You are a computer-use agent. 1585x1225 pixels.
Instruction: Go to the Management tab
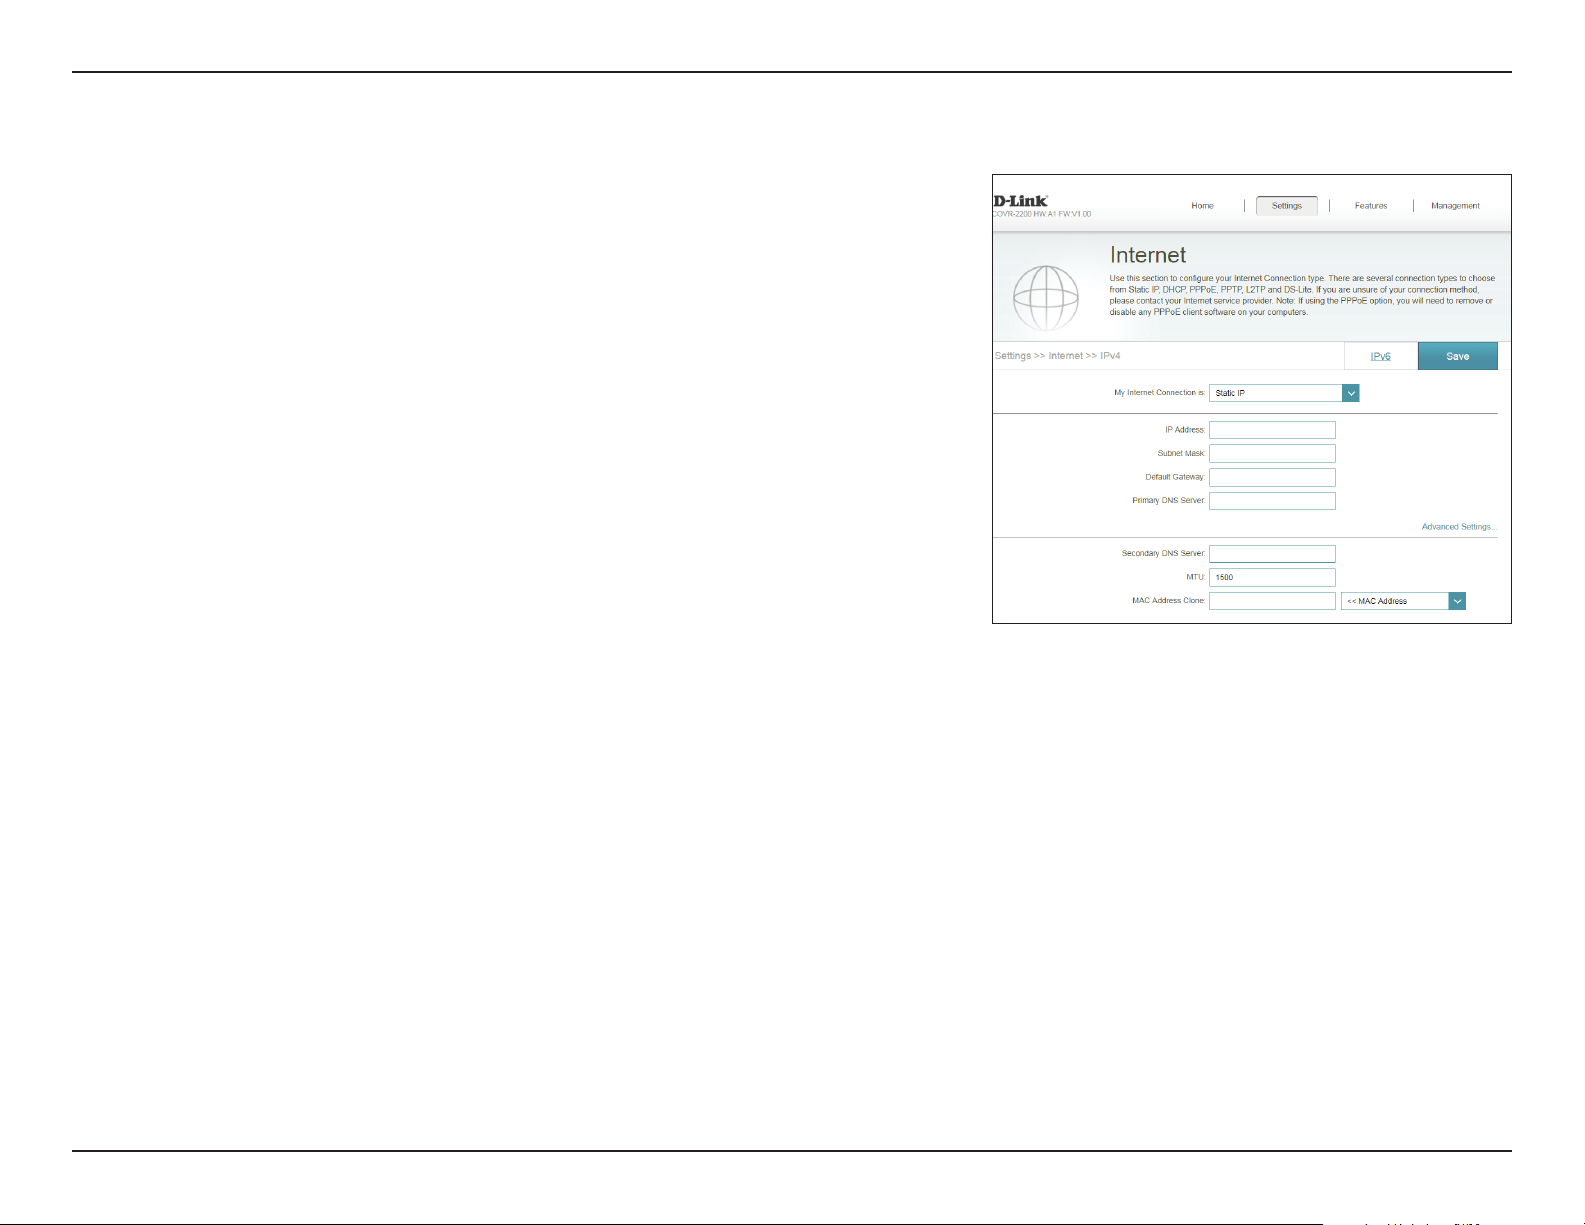coord(1455,206)
